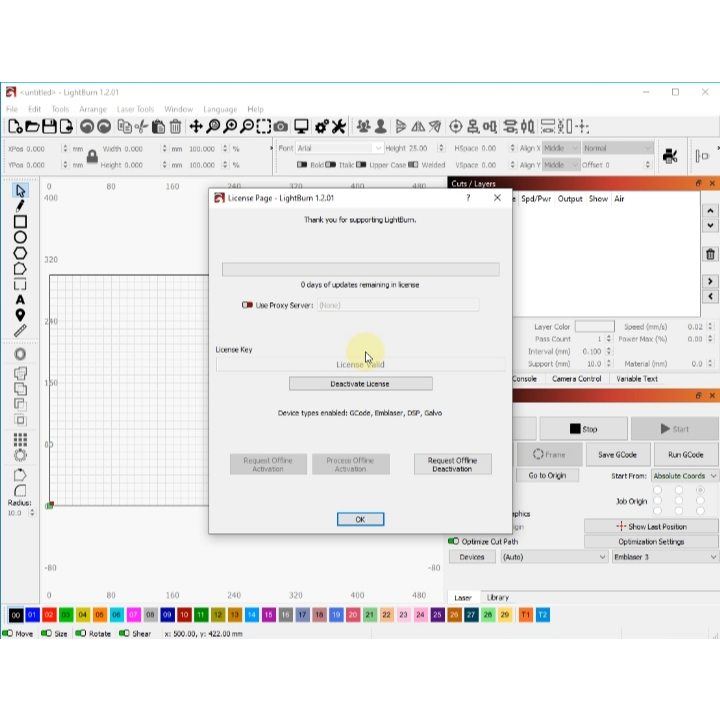Select the Text tool letter A
The image size is (720, 720).
point(20,300)
